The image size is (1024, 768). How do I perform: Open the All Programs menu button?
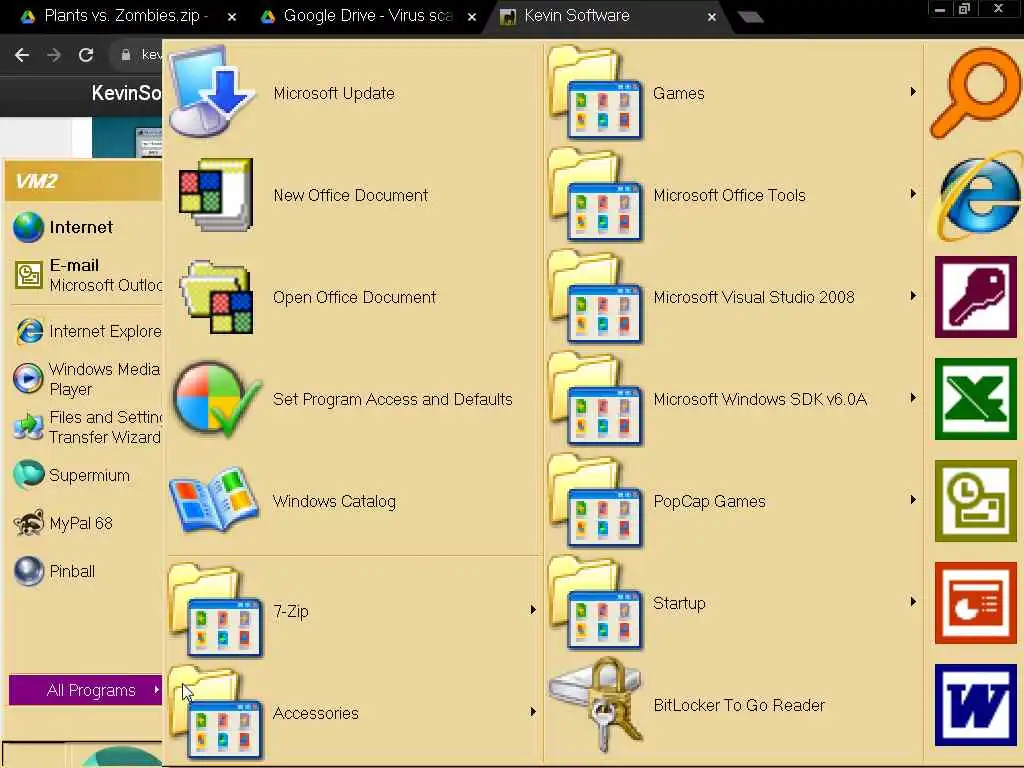coord(86,690)
